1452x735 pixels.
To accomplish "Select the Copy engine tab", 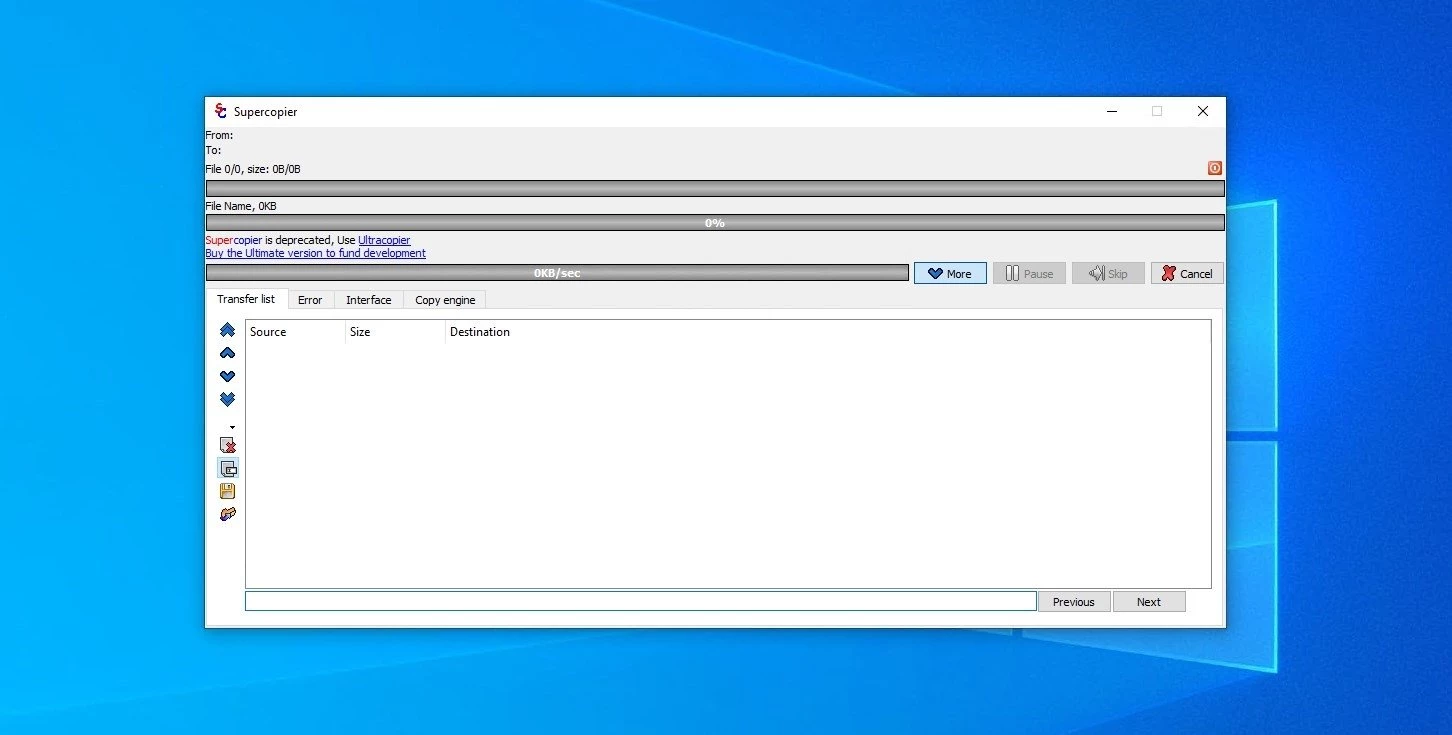I will [445, 300].
